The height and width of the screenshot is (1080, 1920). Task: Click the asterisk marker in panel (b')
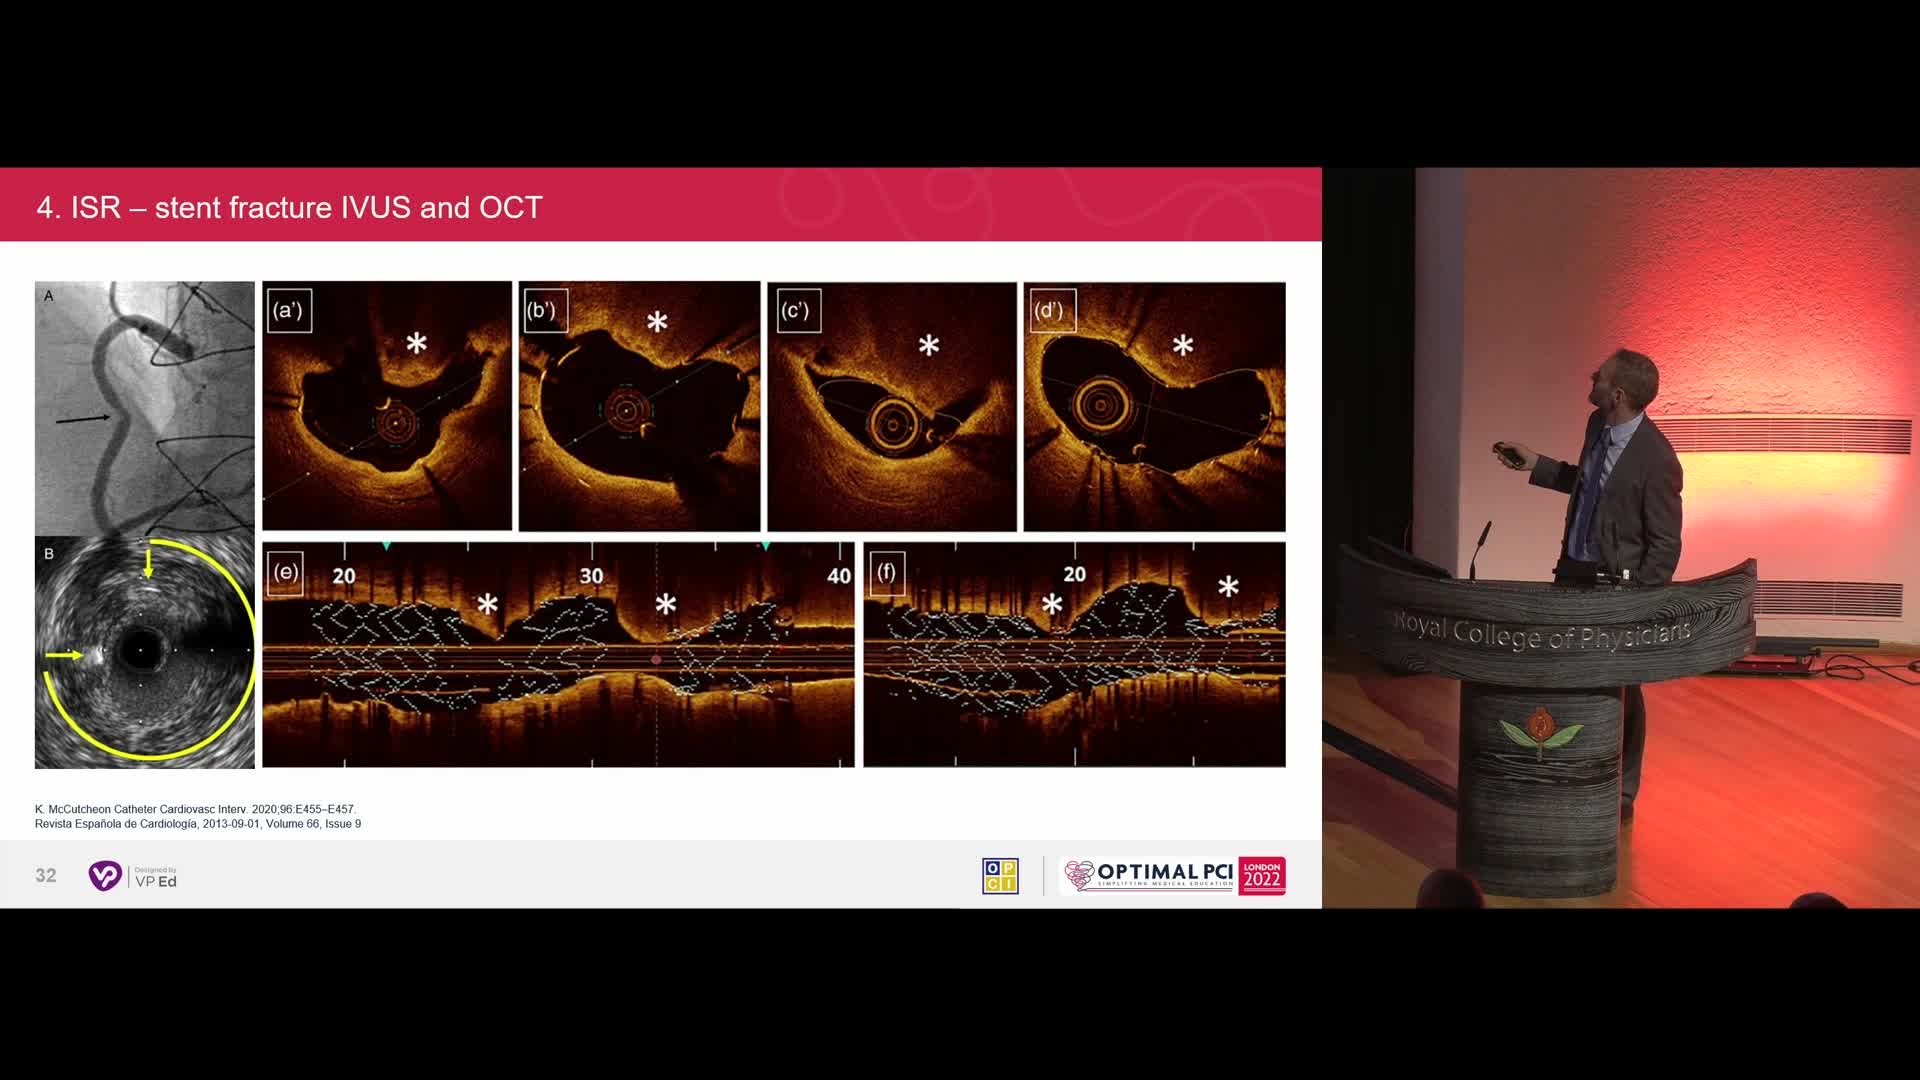(x=657, y=322)
